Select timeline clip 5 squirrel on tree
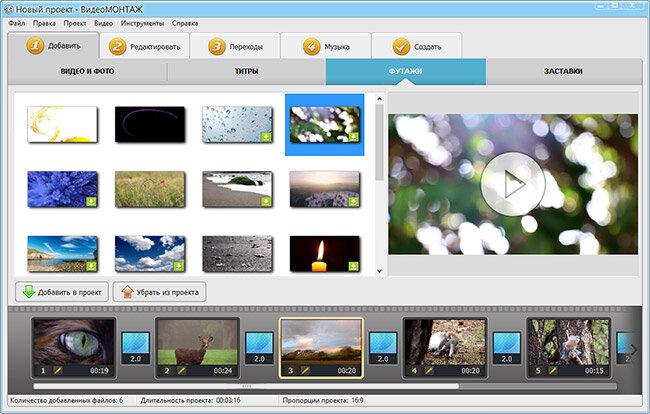Screen dimensions: 650x414 click(568, 348)
